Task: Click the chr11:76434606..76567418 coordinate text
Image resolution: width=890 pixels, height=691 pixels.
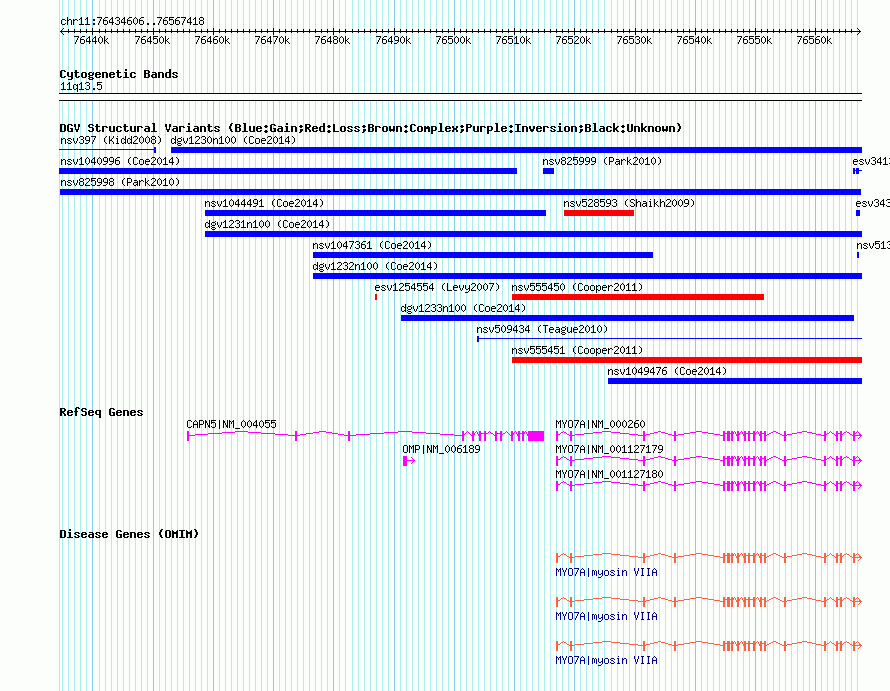Action: point(132,21)
